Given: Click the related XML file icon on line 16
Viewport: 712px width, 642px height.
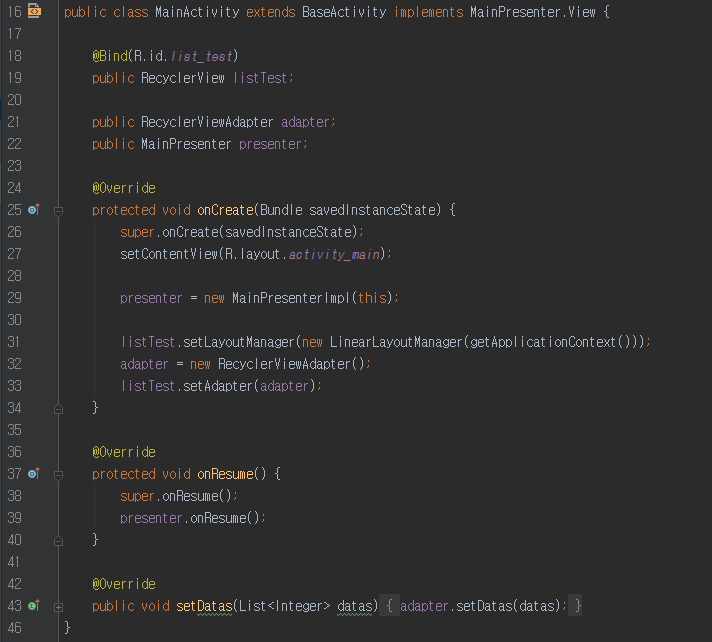Looking at the screenshot, I should pyautogui.click(x=34, y=10).
